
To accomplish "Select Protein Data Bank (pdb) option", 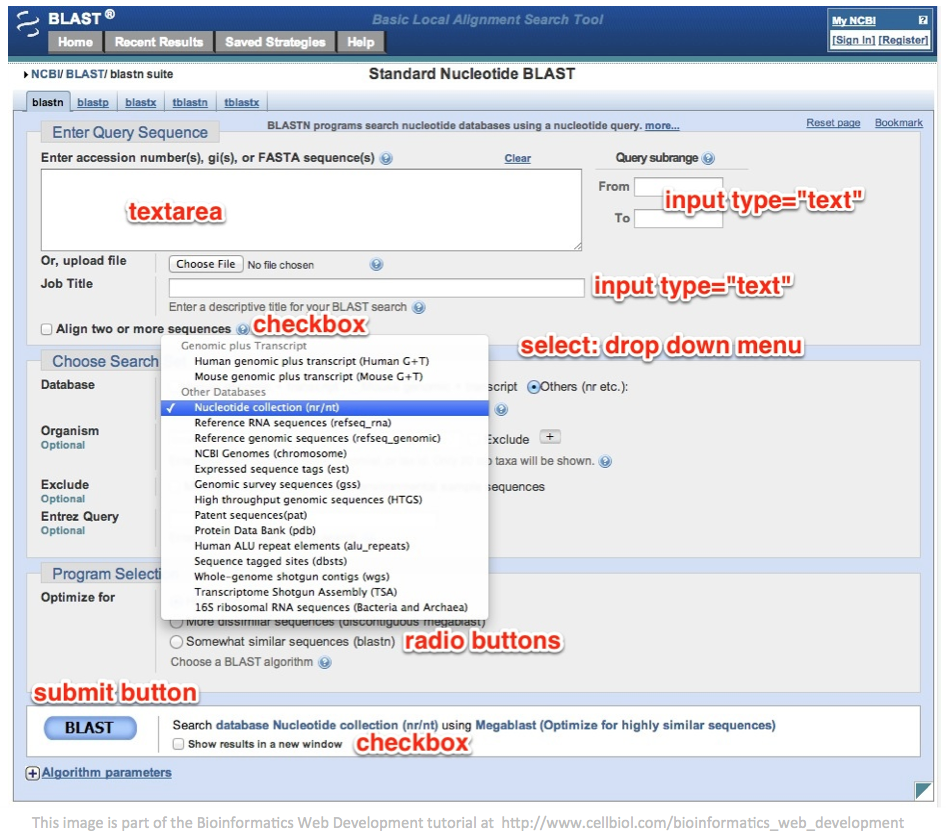I will pos(325,531).
